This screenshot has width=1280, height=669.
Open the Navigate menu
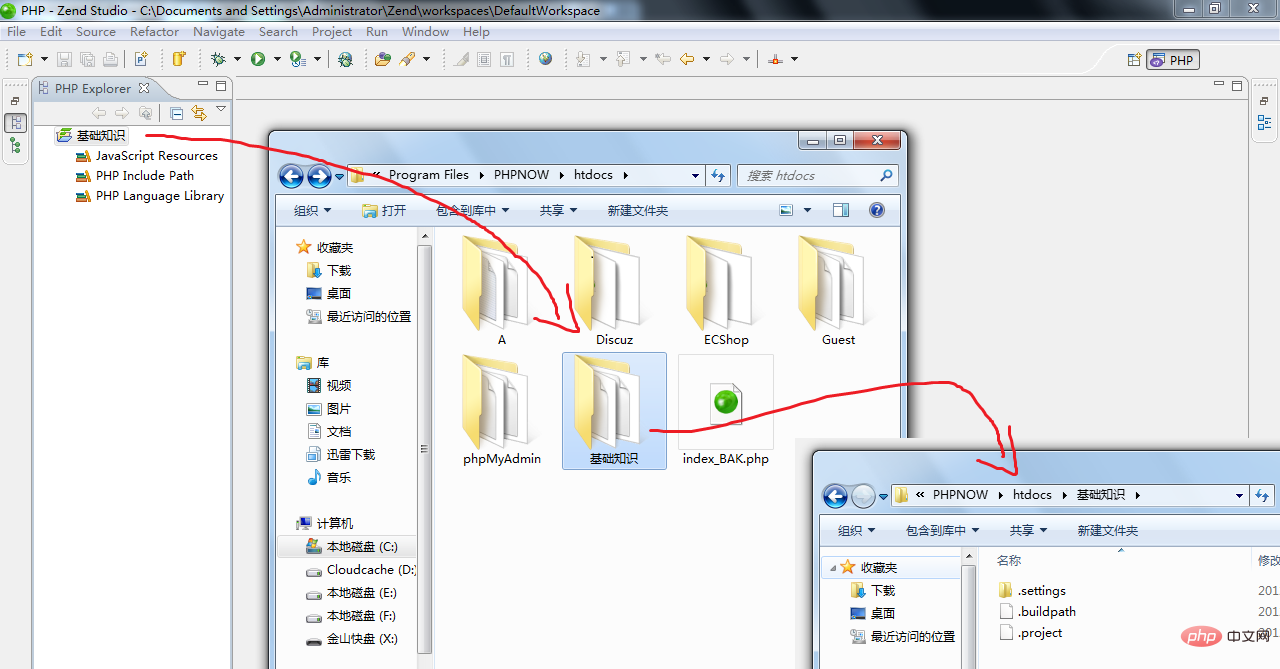click(219, 32)
